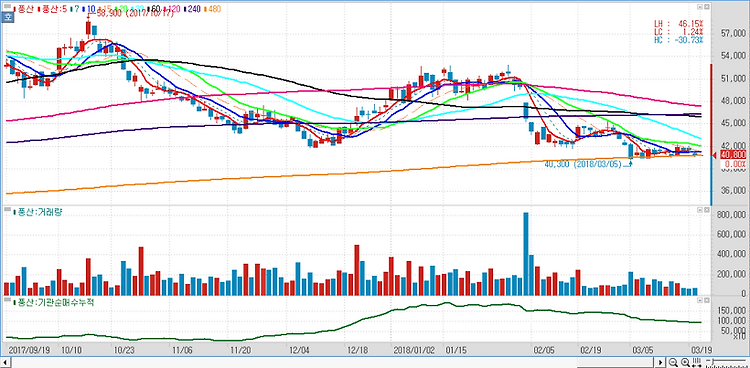Select the 10-day moving average legend

tap(89, 9)
